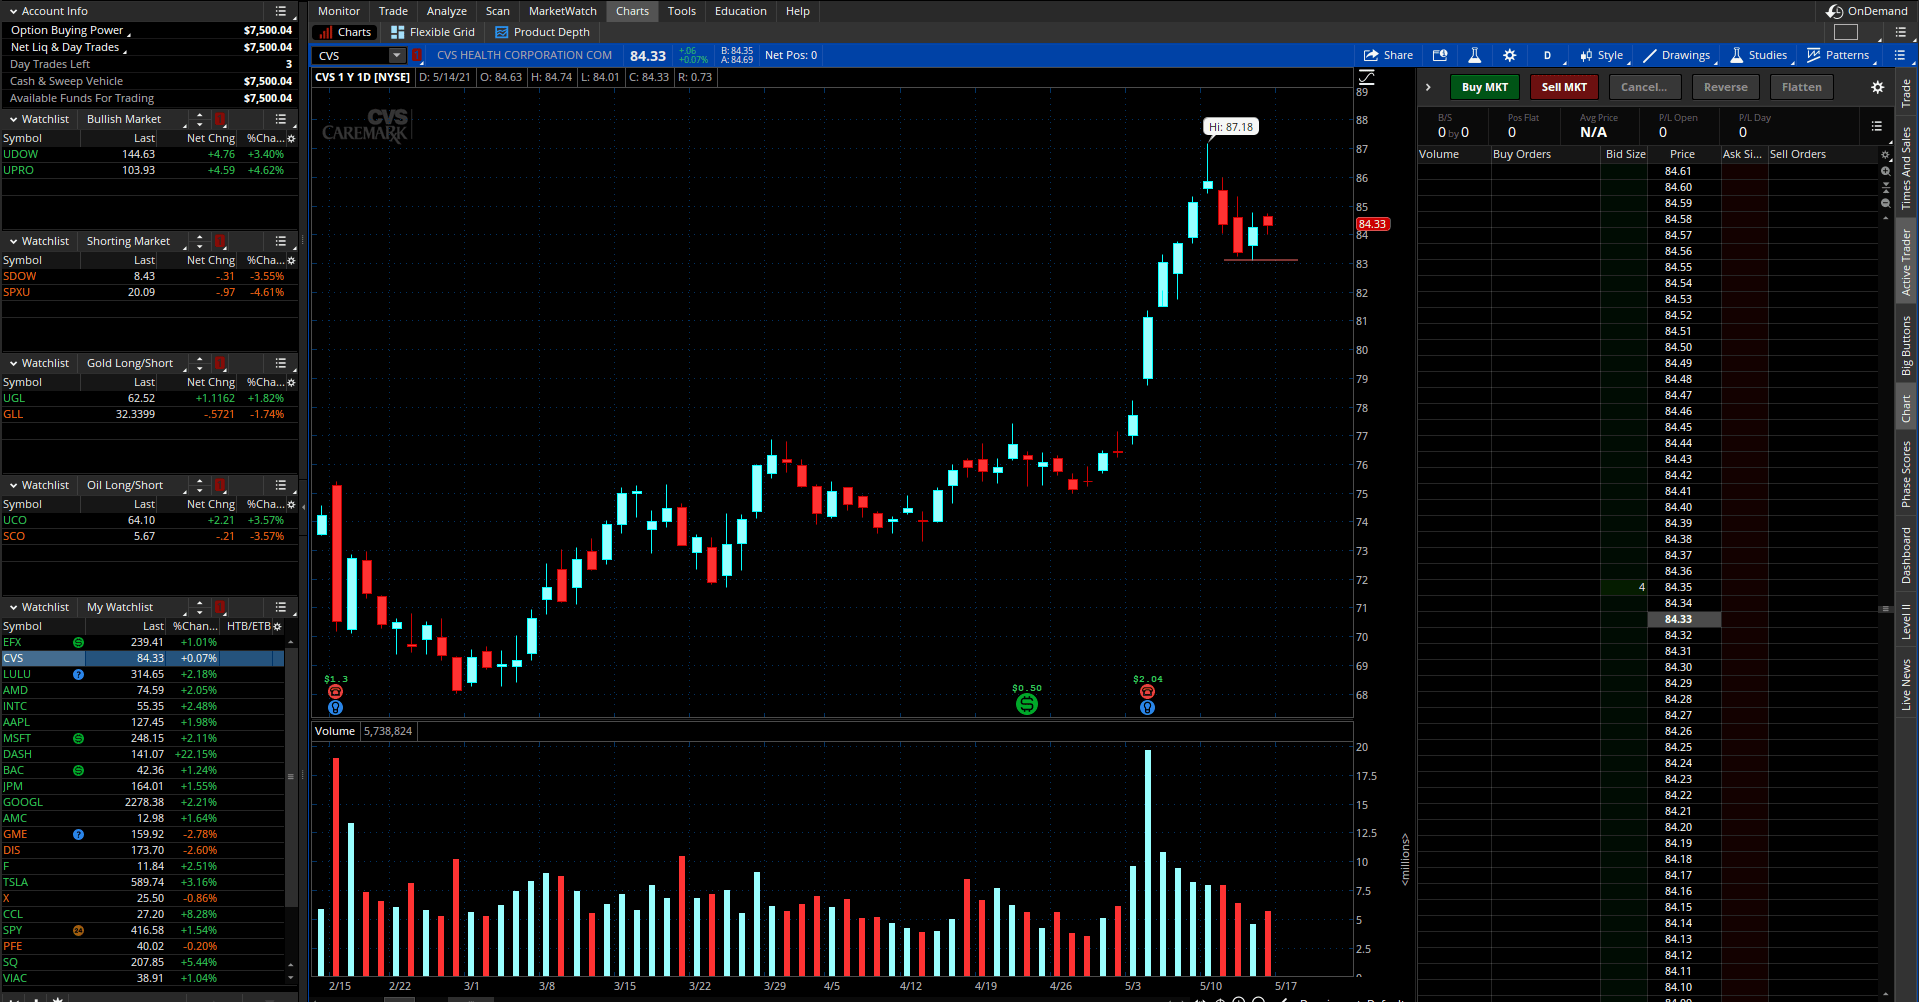This screenshot has width=1919, height=1002.
Task: Open the Active Trader settings gear
Action: pyautogui.click(x=1876, y=87)
